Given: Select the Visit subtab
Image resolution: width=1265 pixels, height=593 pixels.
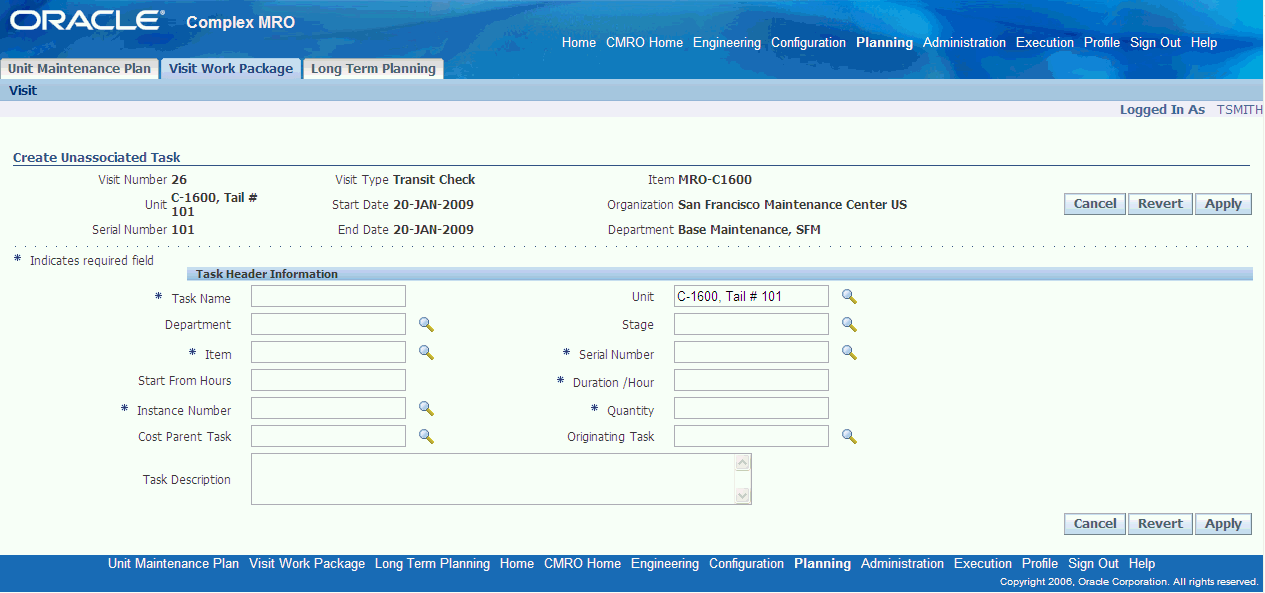Looking at the screenshot, I should [23, 90].
